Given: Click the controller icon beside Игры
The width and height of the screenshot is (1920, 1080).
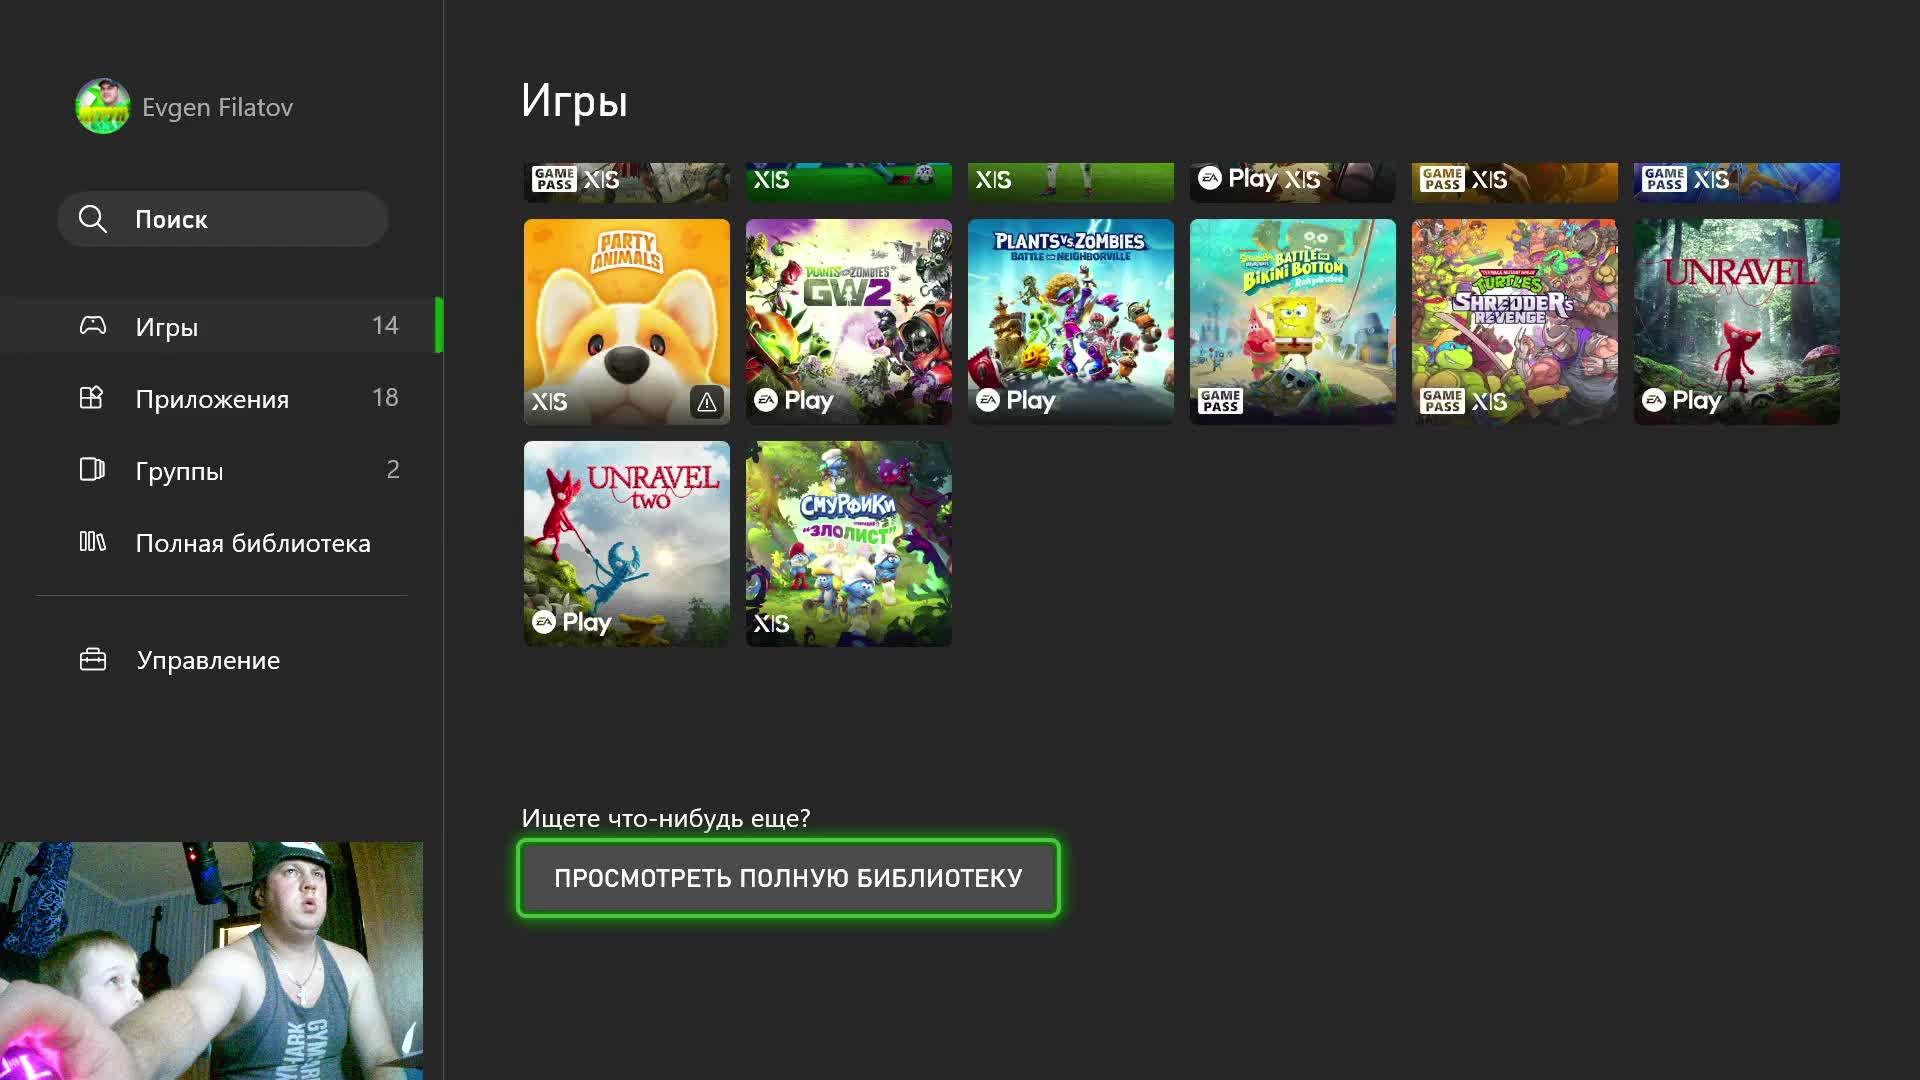Looking at the screenshot, I should pos(93,326).
